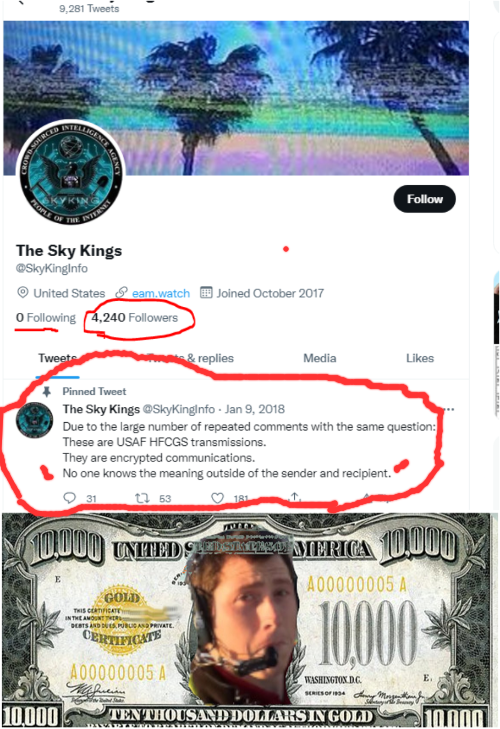Switch to the Media tab

(320, 358)
